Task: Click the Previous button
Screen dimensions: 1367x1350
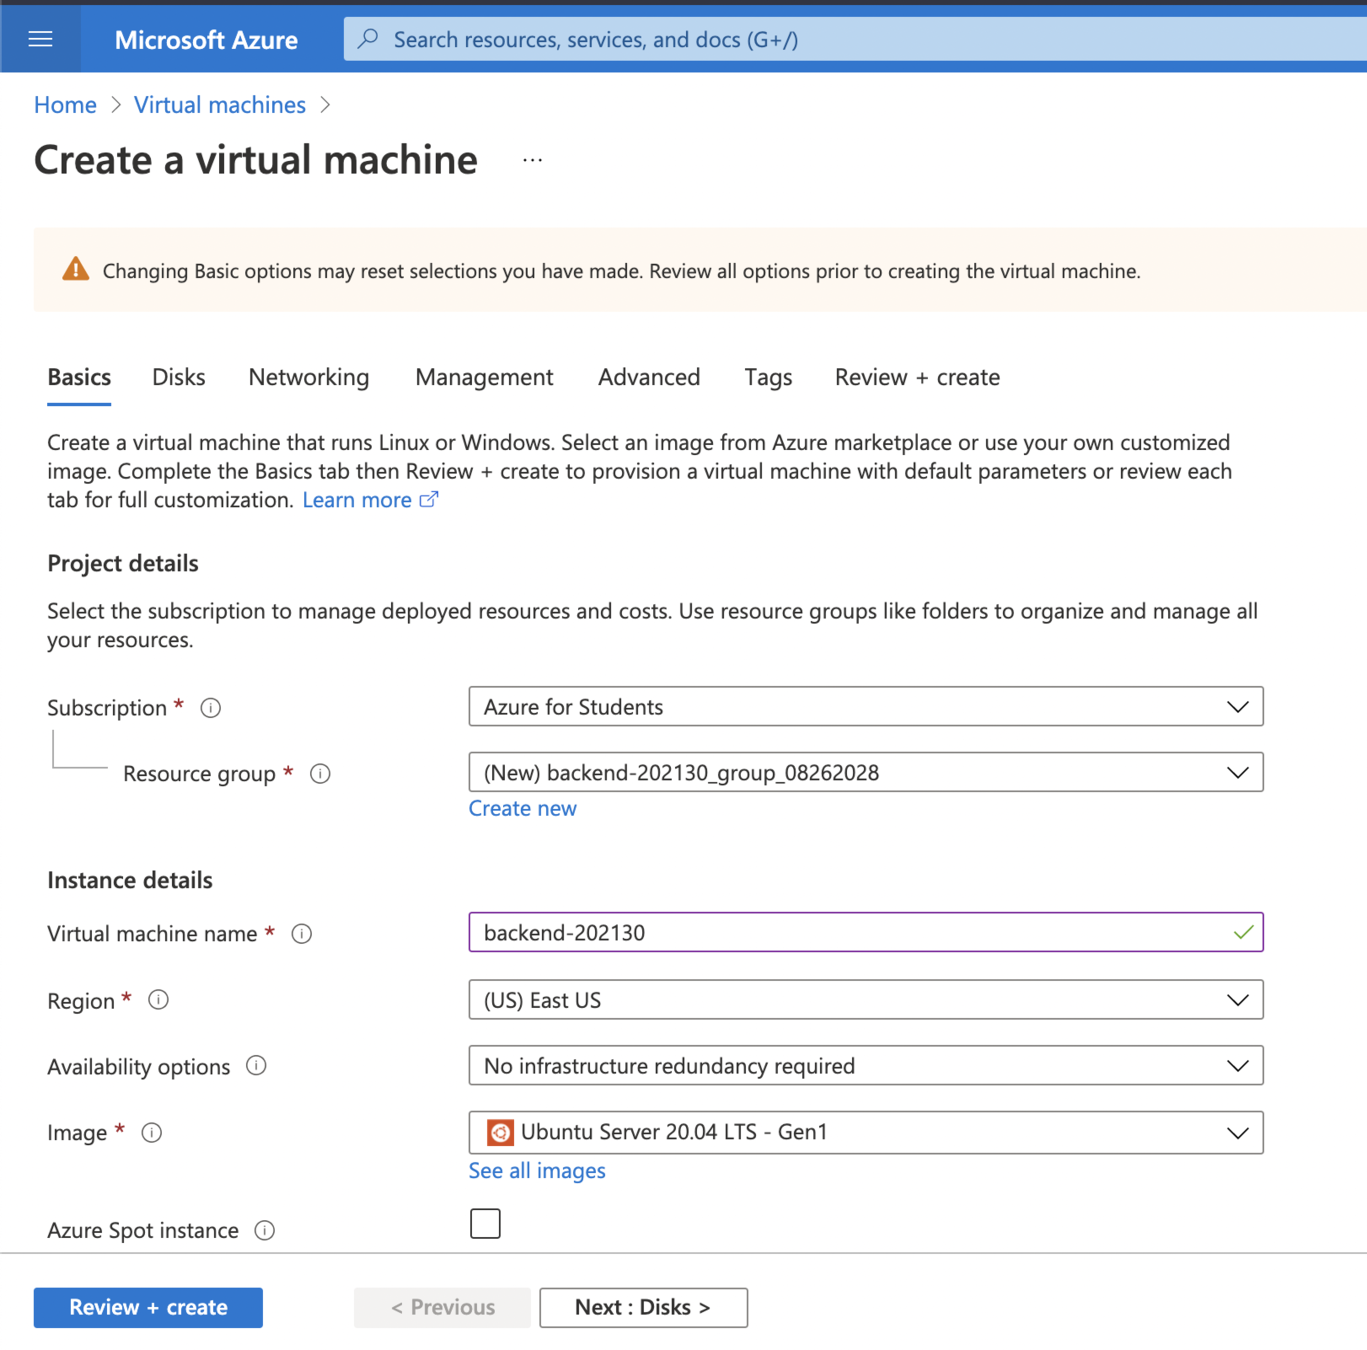Action: [x=442, y=1308]
